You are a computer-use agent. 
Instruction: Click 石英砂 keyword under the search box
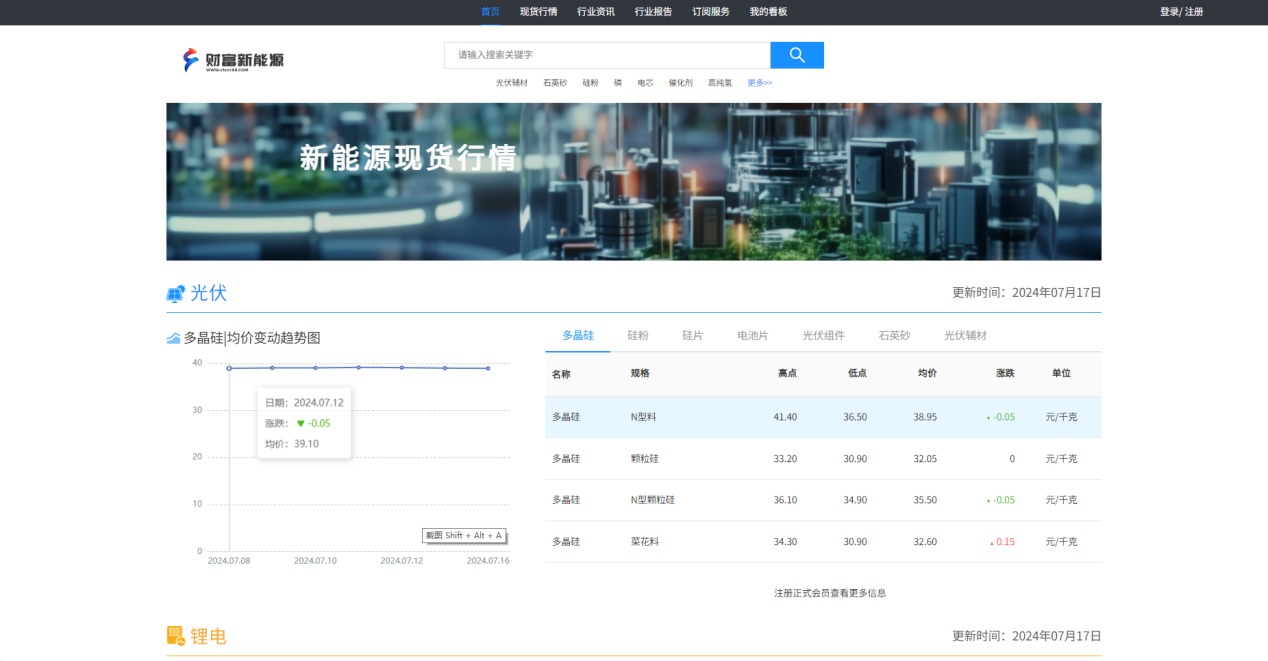pos(555,83)
